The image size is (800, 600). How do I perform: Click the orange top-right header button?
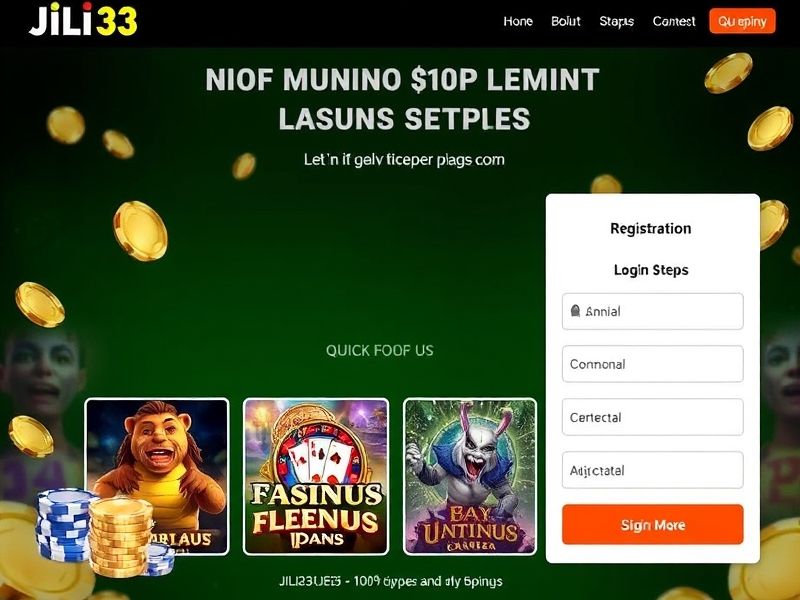point(742,21)
